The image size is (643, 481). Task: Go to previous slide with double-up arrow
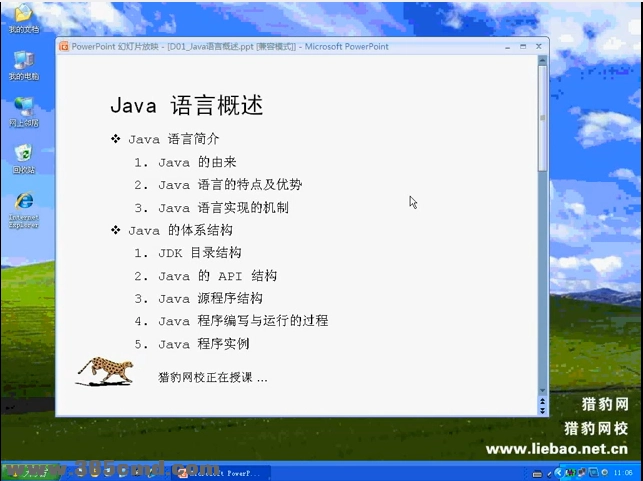coord(543,401)
